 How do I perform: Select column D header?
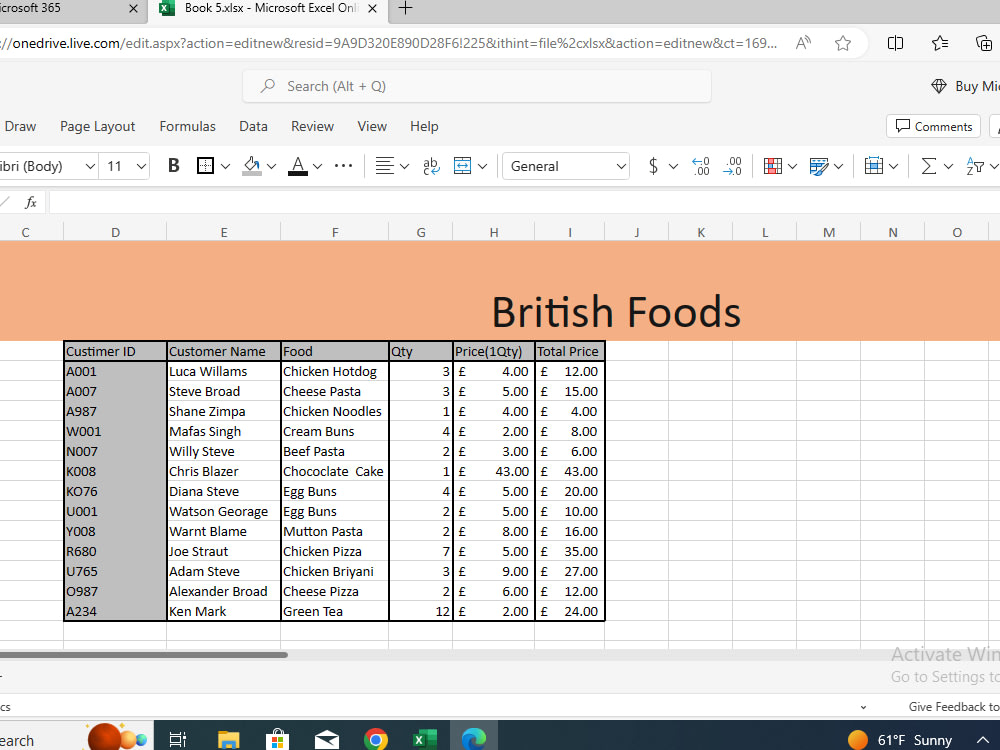click(115, 233)
